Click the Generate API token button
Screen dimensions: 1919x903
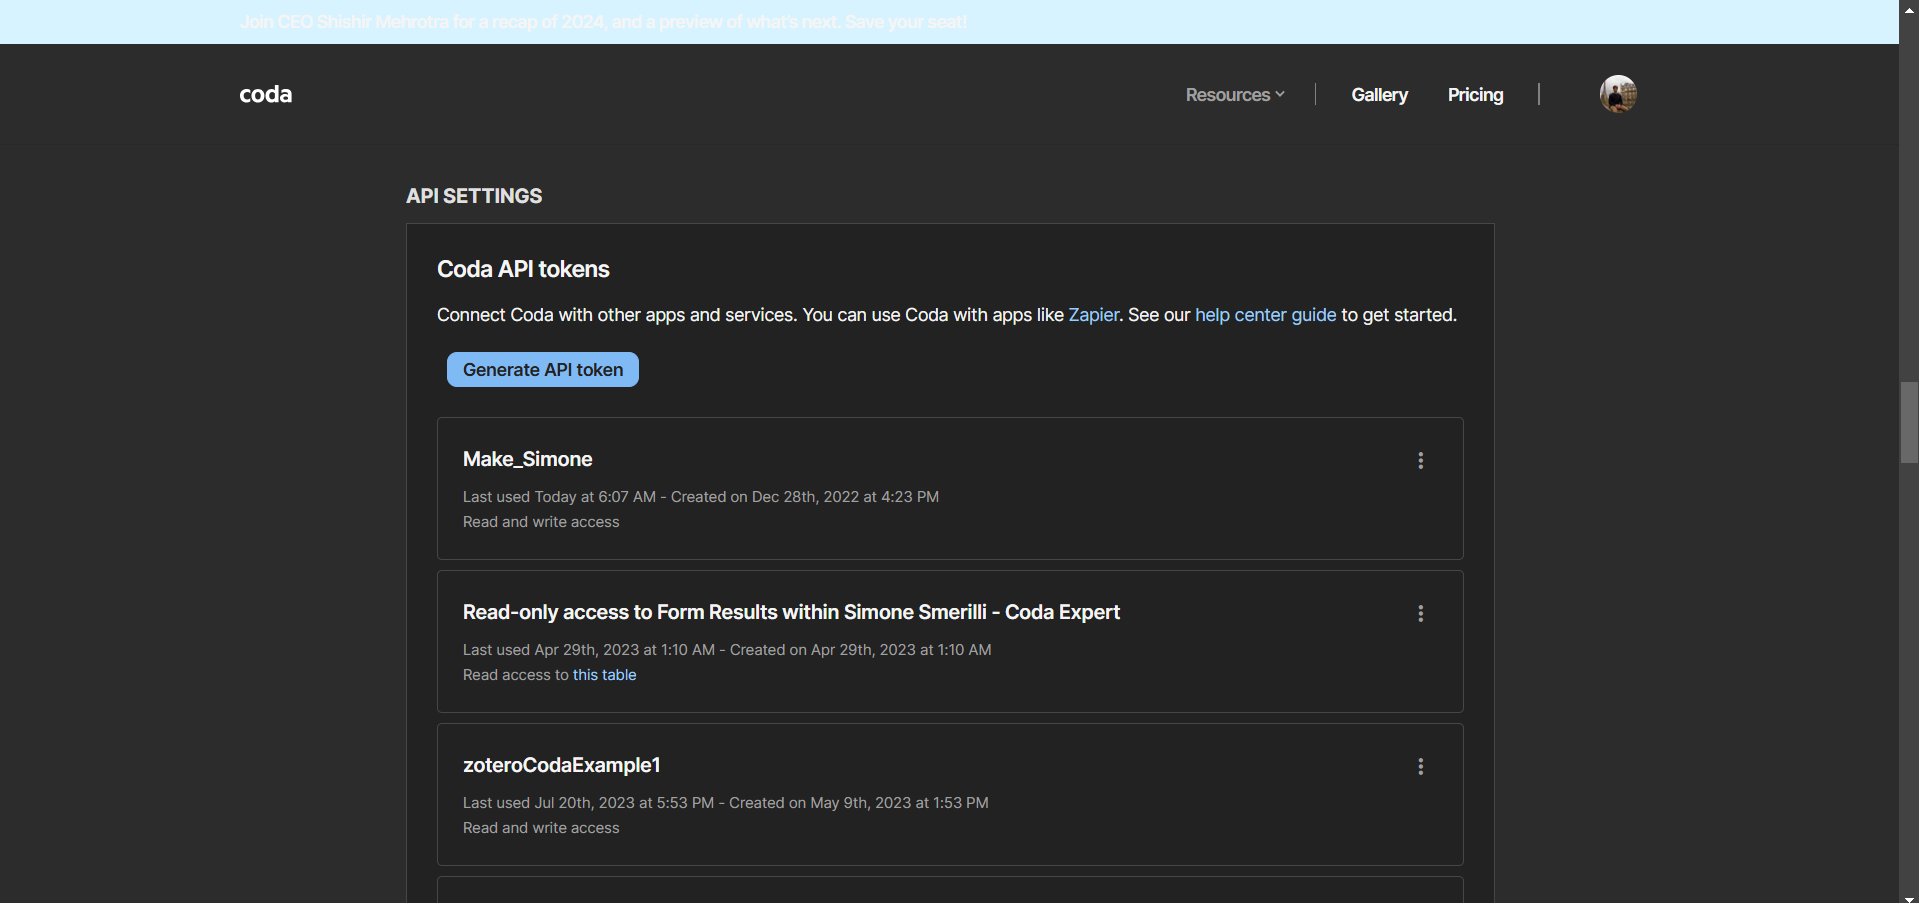543,370
